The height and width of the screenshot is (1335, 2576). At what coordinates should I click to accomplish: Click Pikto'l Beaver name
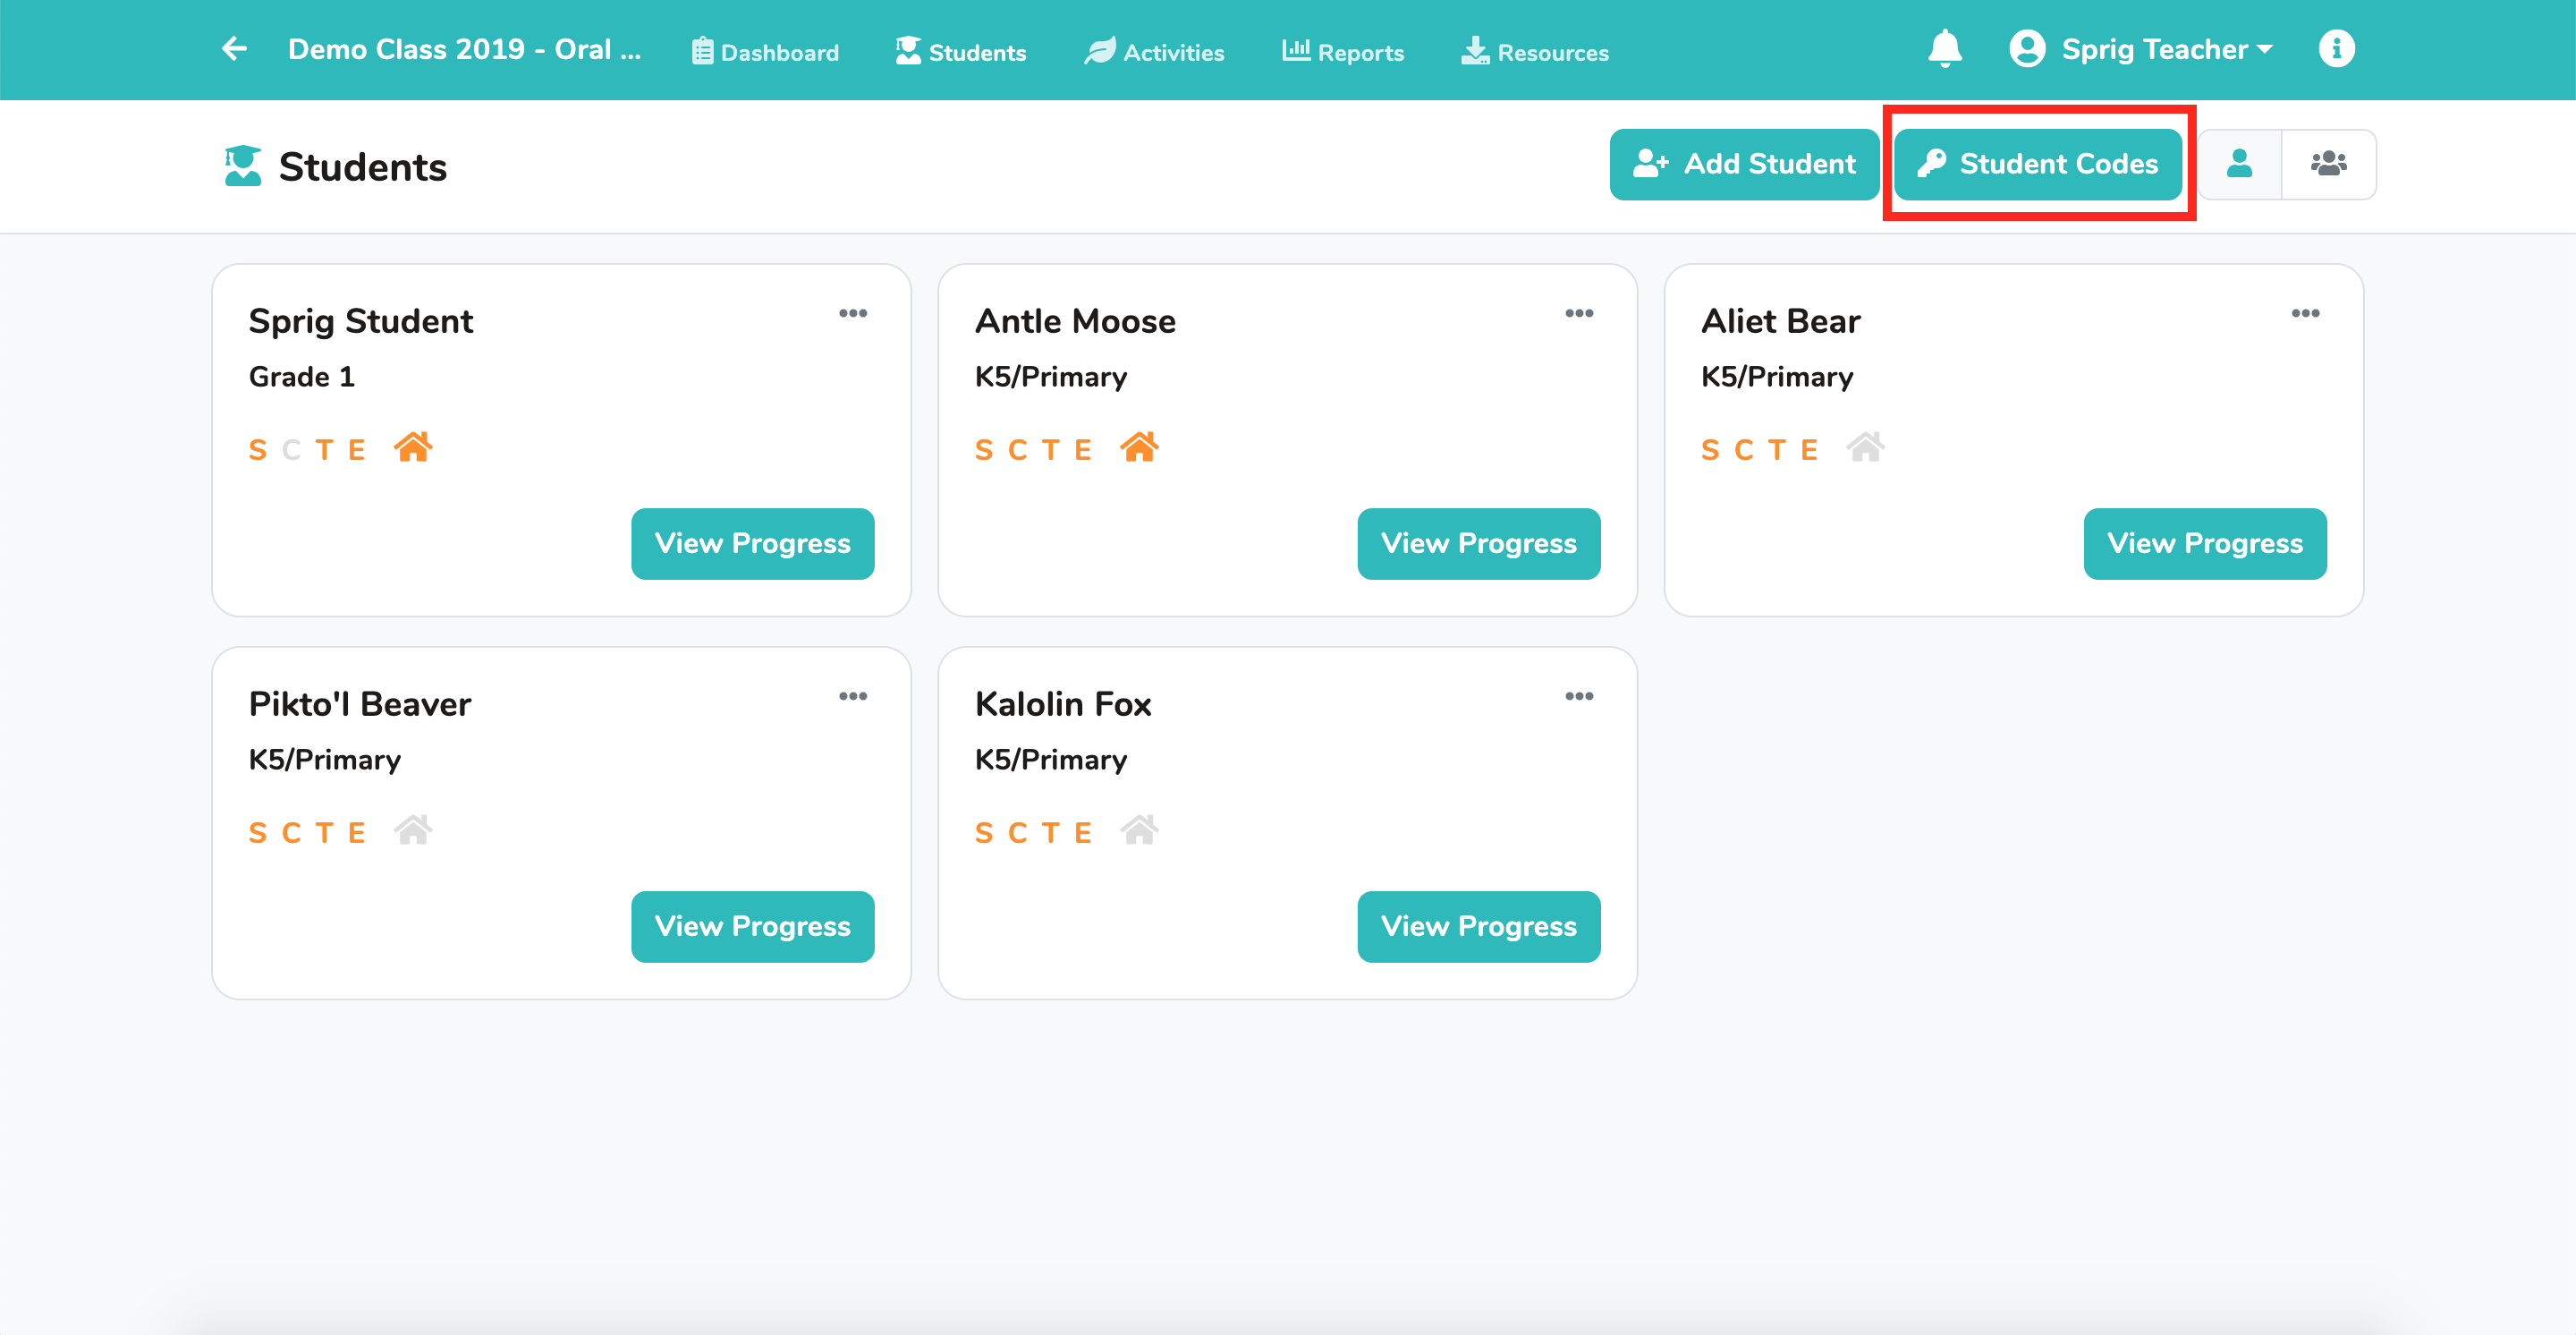click(x=360, y=704)
